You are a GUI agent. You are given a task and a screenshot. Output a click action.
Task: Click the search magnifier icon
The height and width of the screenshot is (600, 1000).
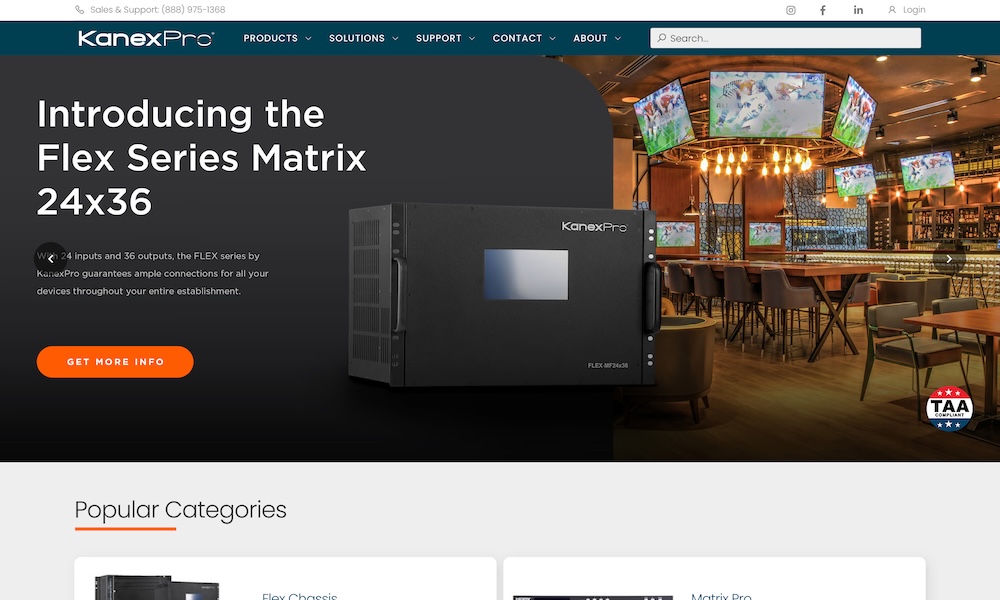(x=662, y=38)
